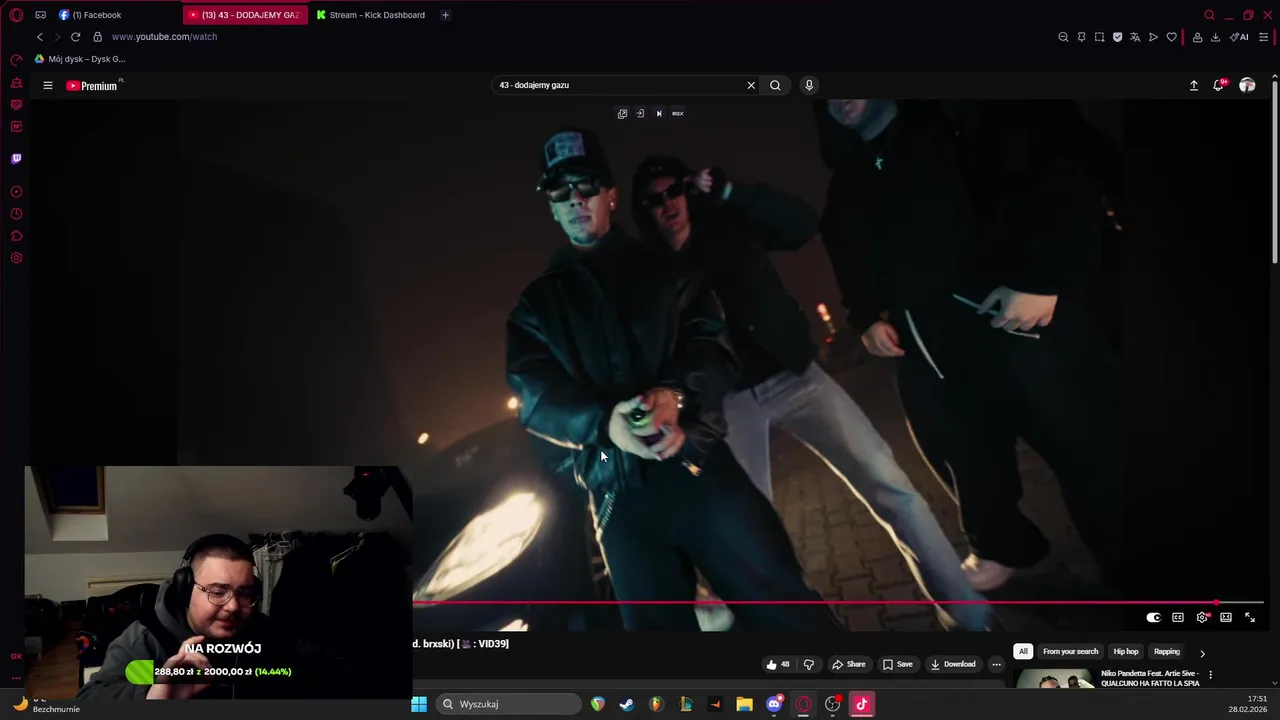Select the 43 - DODAJEMY GAZU YouTube tab
Image resolution: width=1280 pixels, height=720 pixels.
244,15
